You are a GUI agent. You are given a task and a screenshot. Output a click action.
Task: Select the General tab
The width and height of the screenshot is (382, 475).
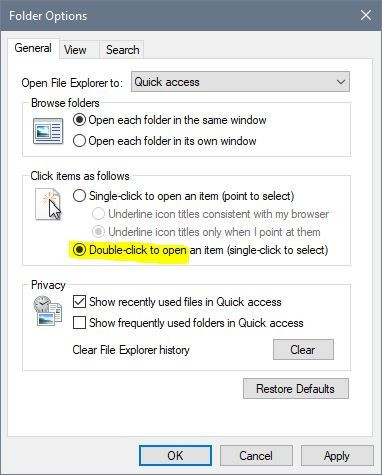tap(33, 48)
